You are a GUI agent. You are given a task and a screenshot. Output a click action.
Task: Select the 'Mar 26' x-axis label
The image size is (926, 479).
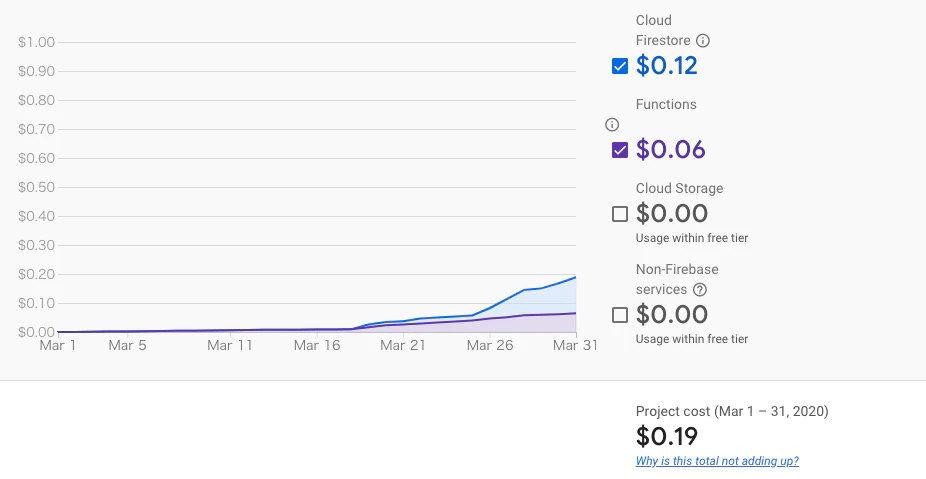coord(490,346)
